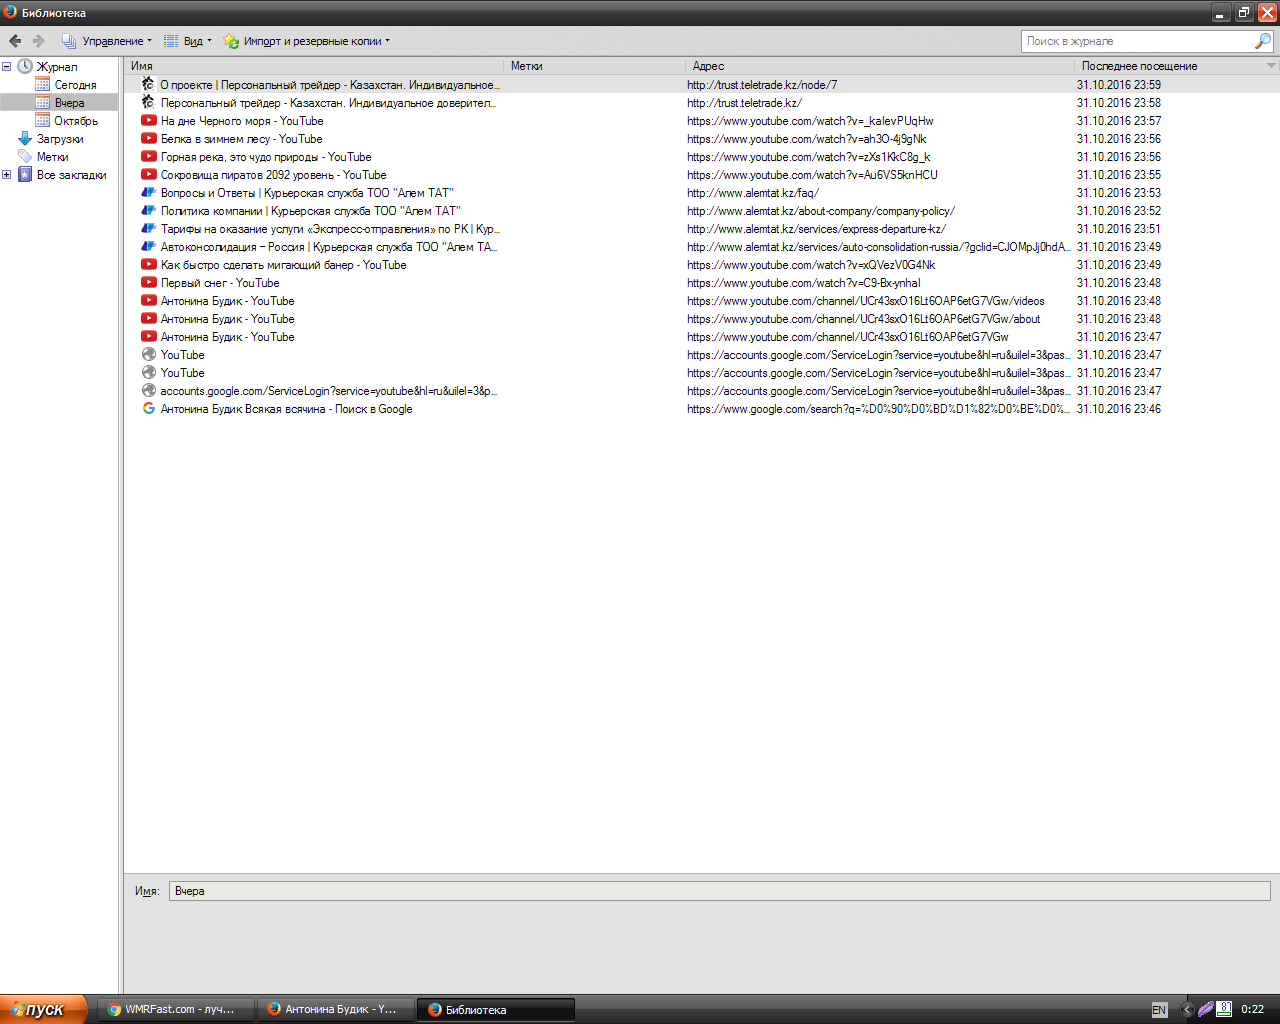
Task: Click Алем ТАТ icon of Политика компании
Action: click(148, 211)
